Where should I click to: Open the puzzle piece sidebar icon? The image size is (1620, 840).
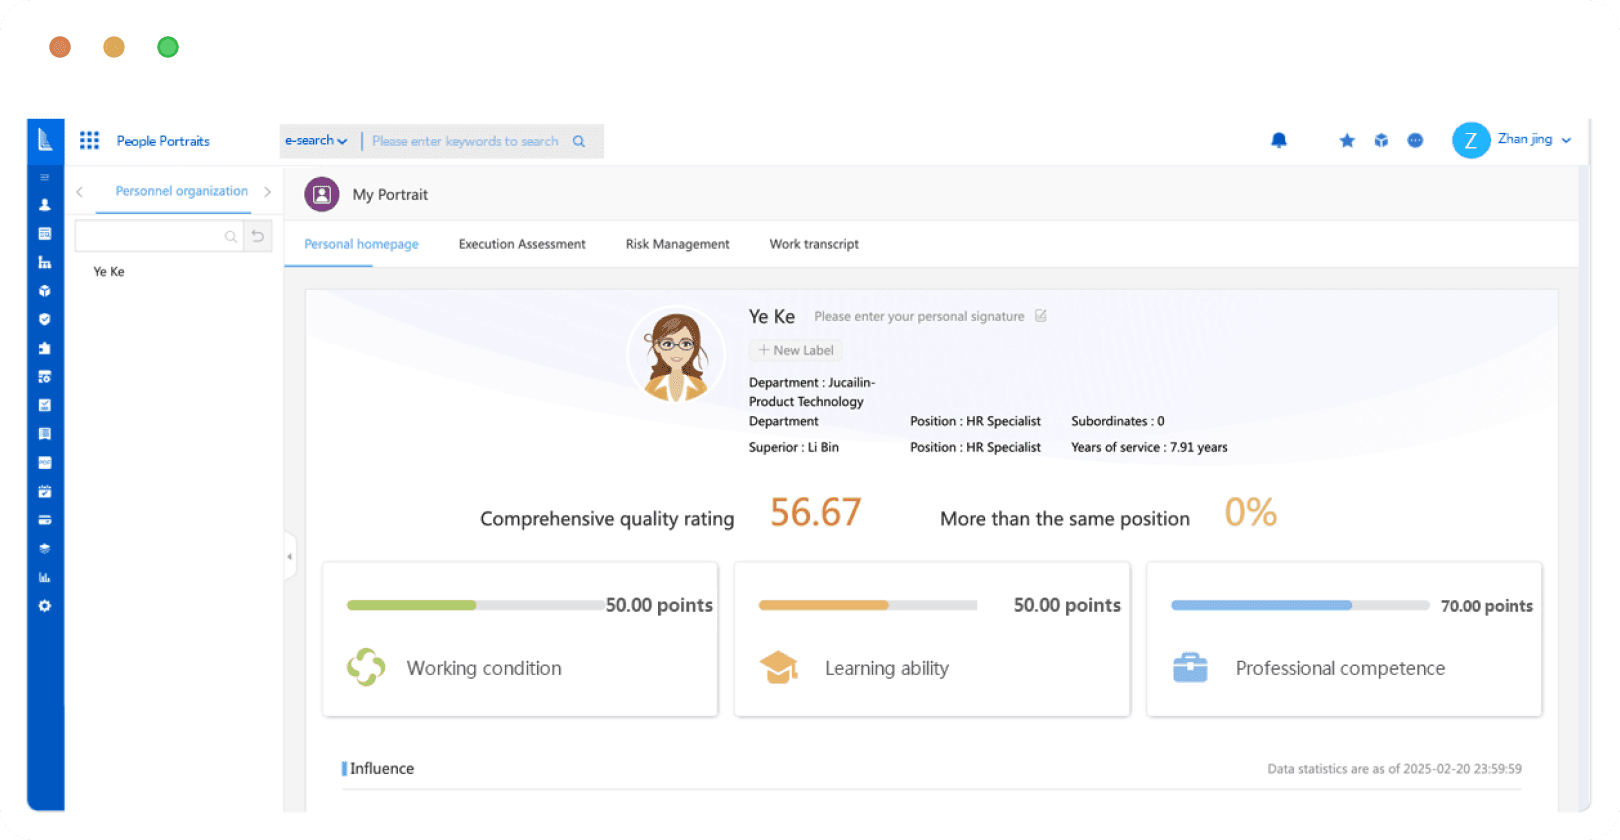point(44,348)
